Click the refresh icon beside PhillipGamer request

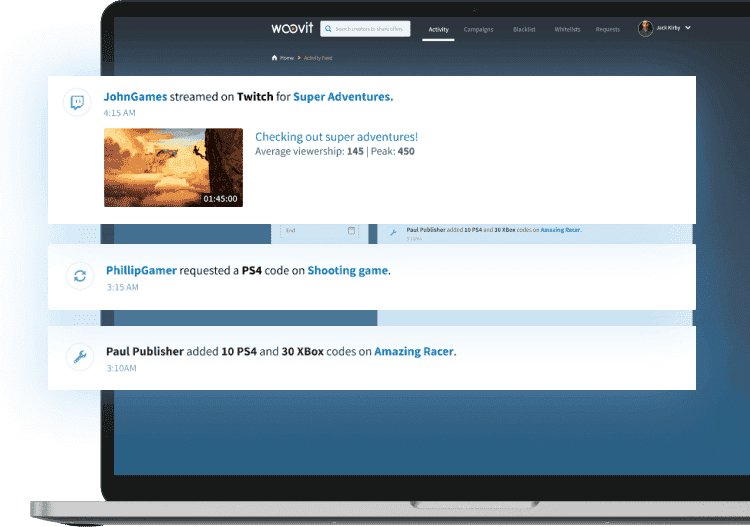click(x=80, y=276)
